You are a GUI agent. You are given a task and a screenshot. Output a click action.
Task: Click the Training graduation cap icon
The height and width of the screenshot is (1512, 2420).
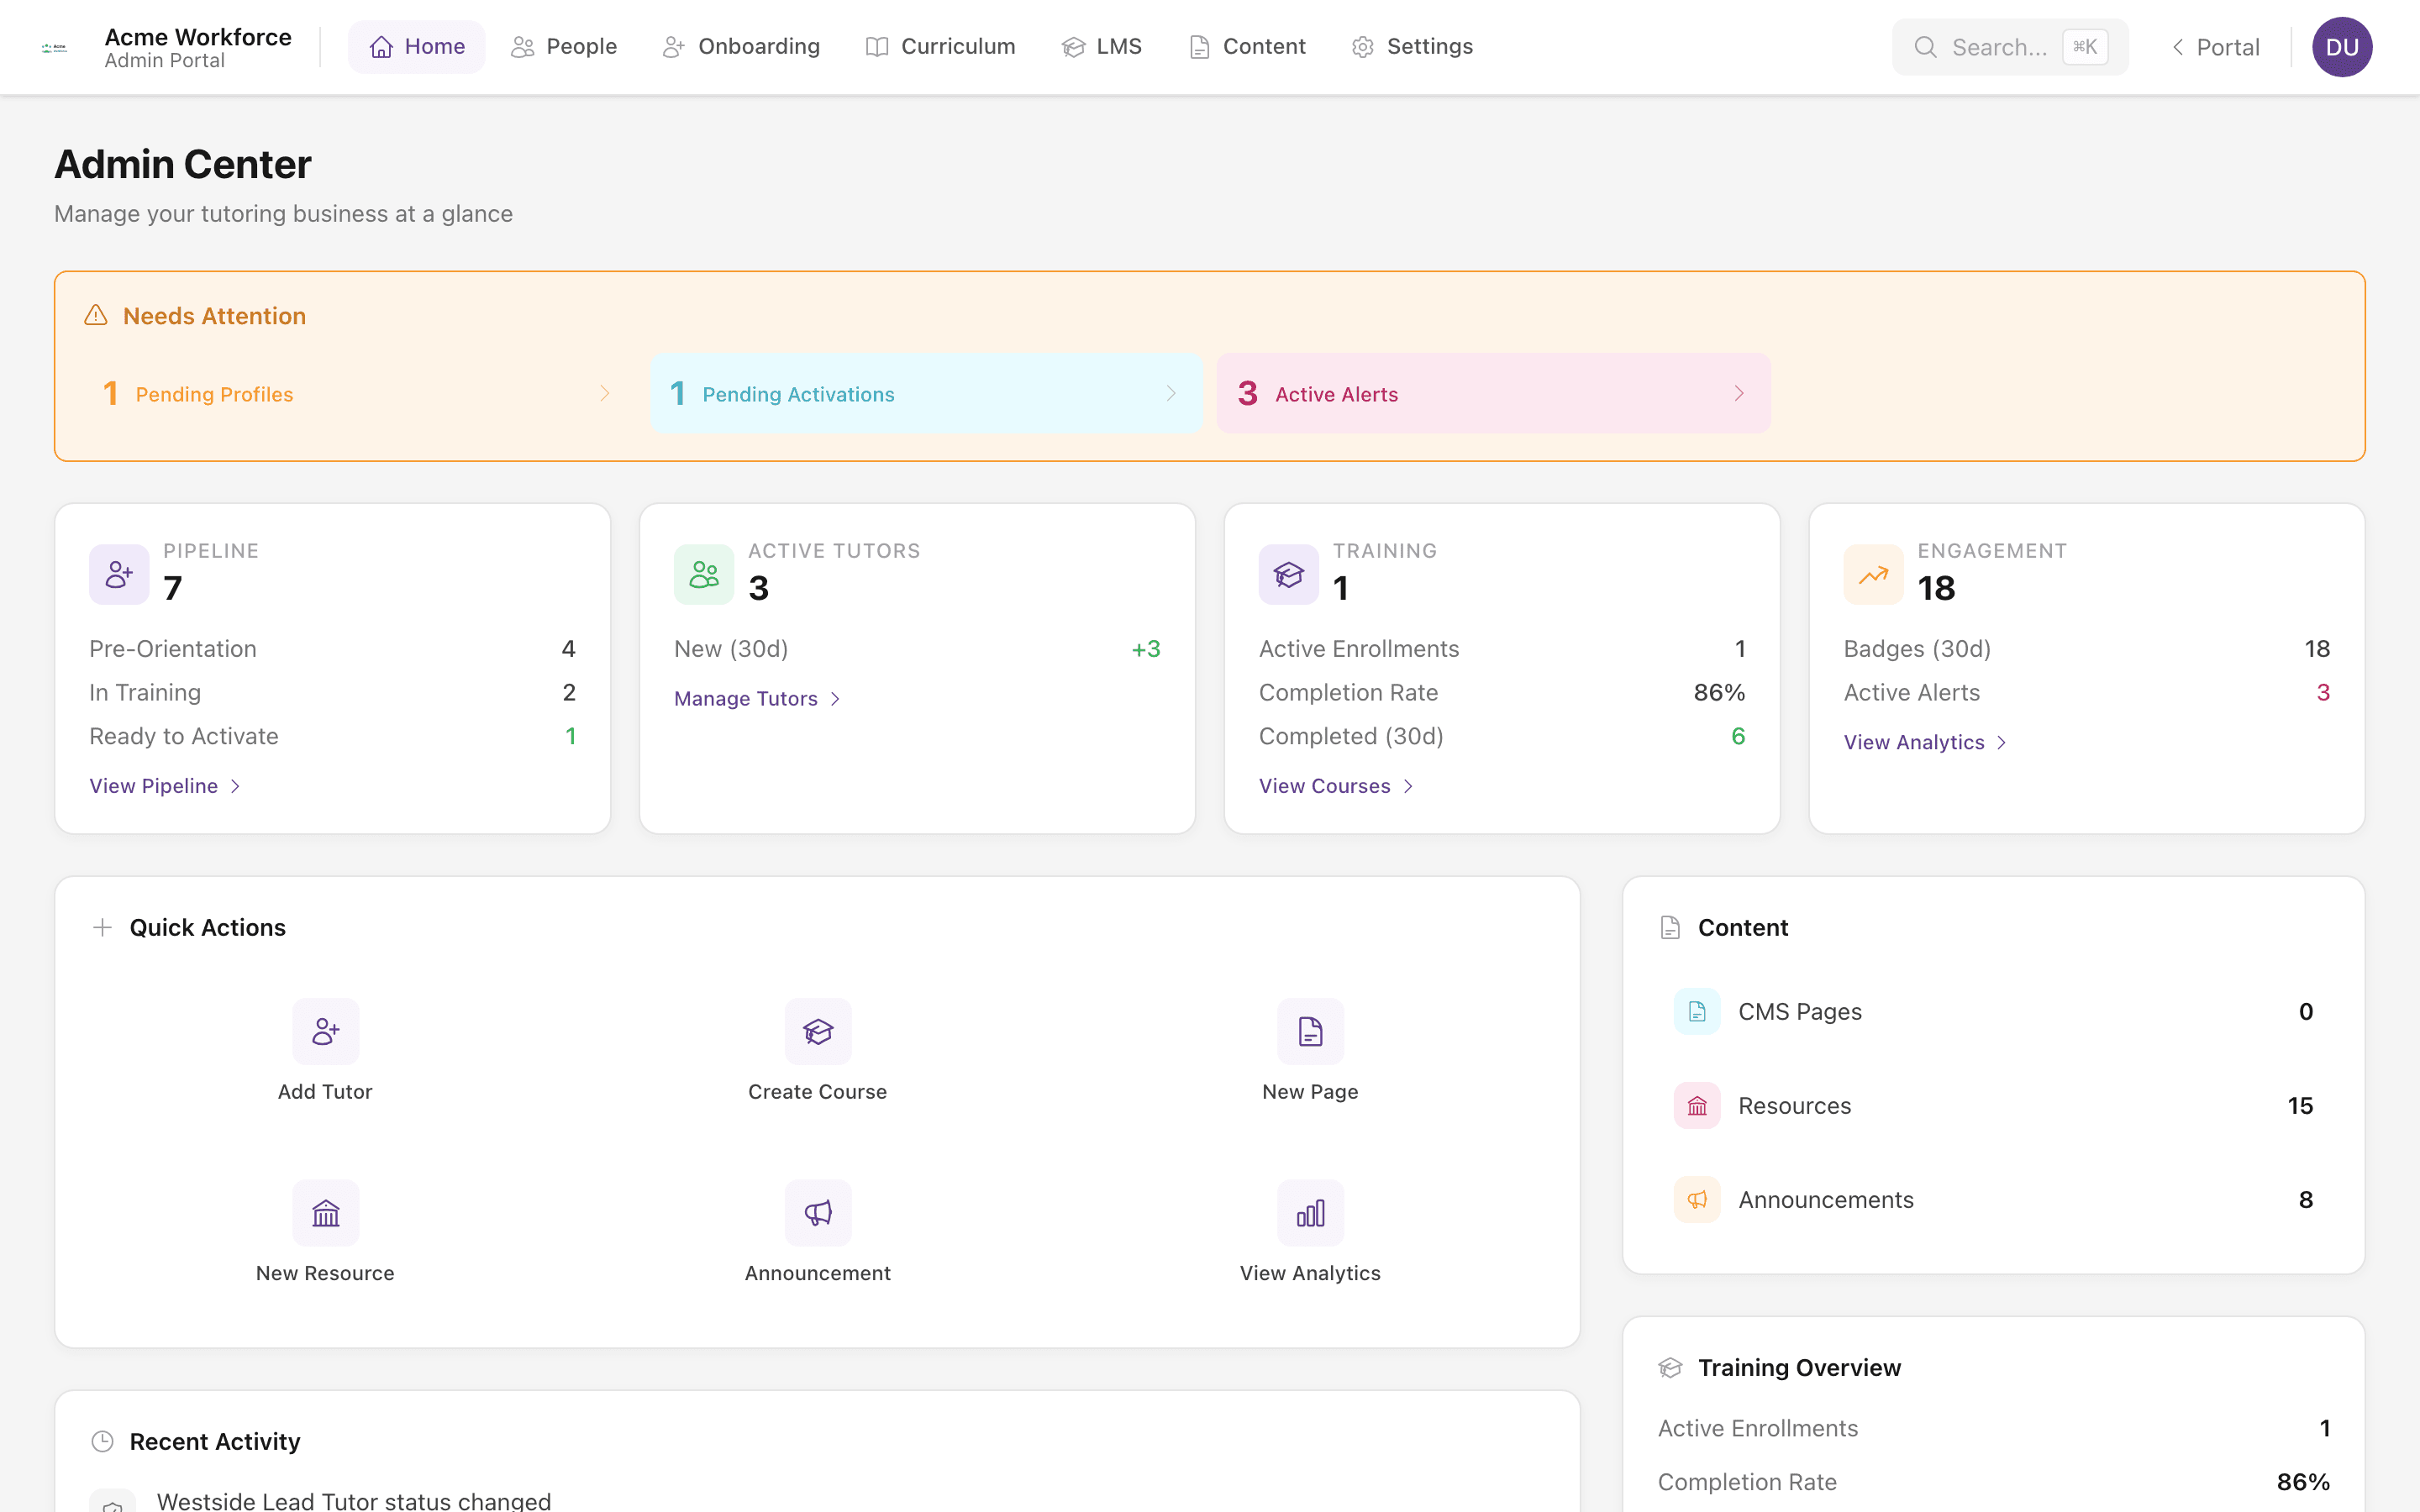(x=1288, y=574)
